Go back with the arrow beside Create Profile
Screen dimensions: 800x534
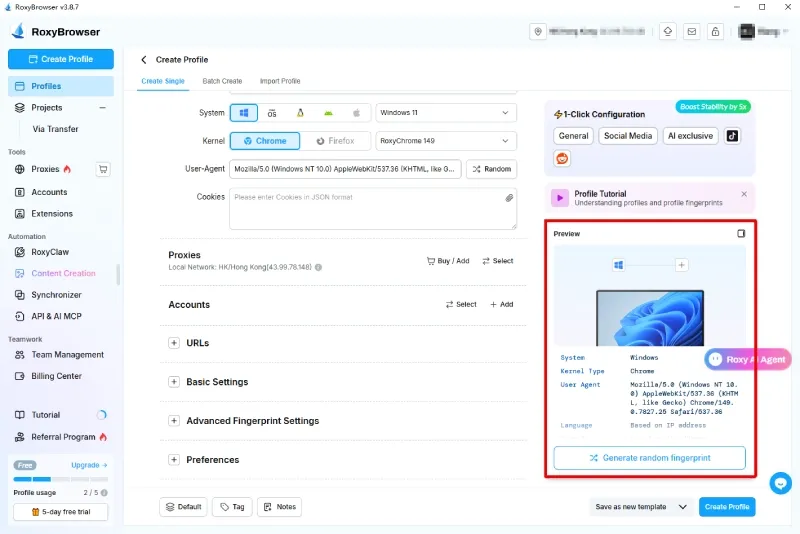[x=144, y=60]
